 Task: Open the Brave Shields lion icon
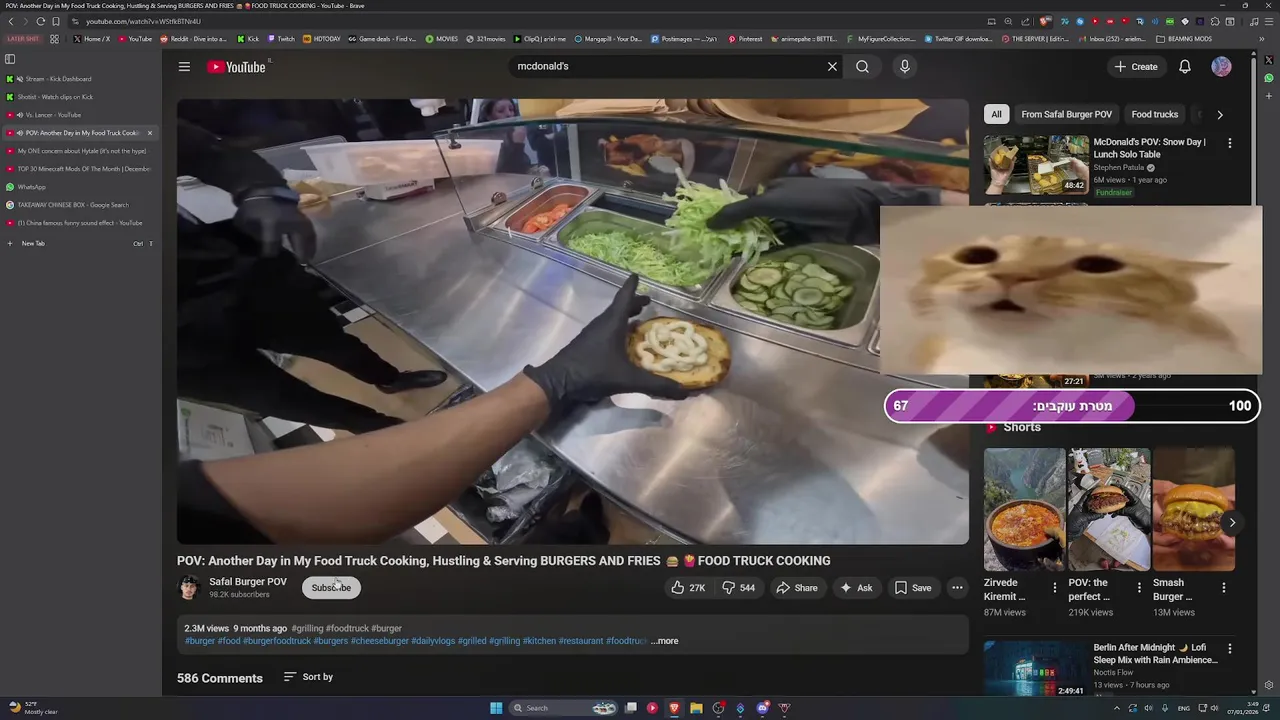coord(1045,21)
